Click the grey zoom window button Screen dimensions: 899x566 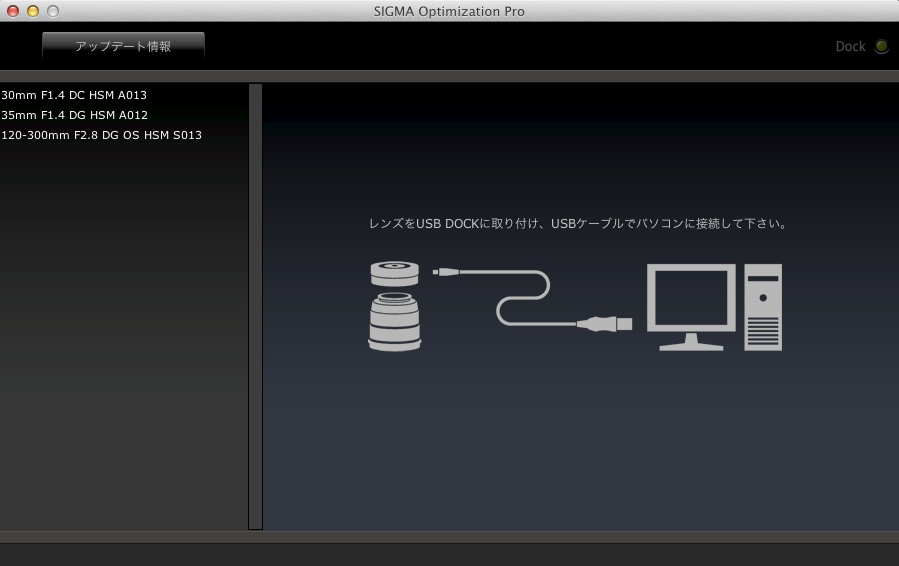(53, 11)
